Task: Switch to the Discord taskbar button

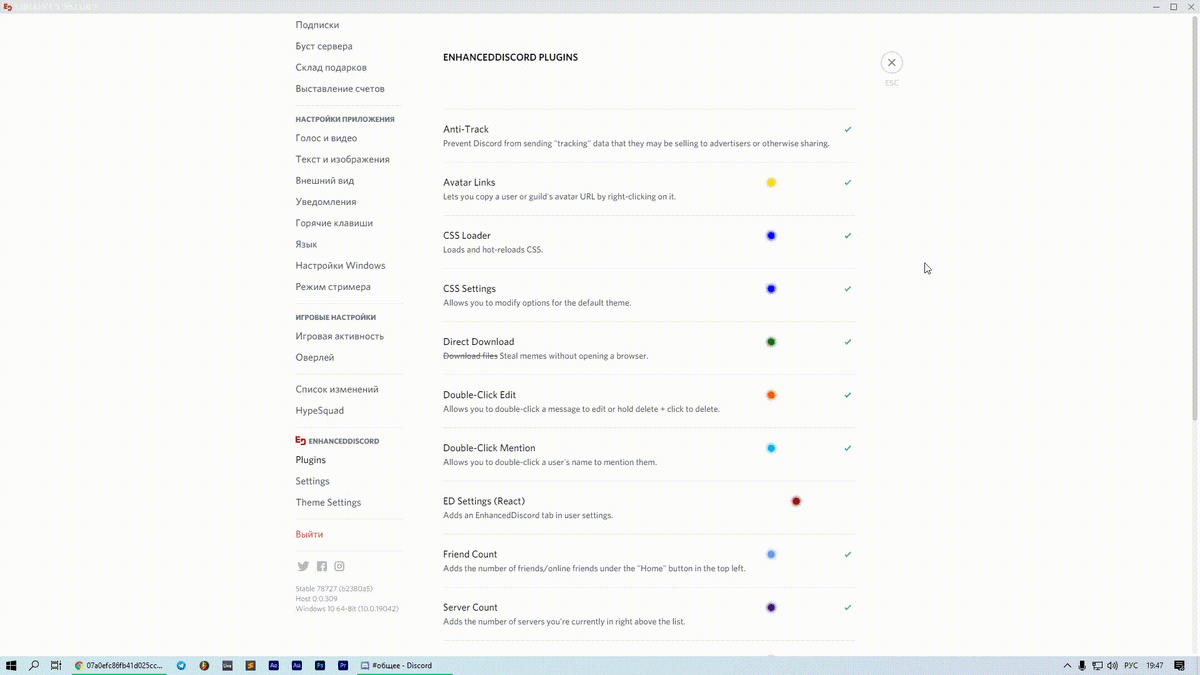Action: [x=405, y=665]
